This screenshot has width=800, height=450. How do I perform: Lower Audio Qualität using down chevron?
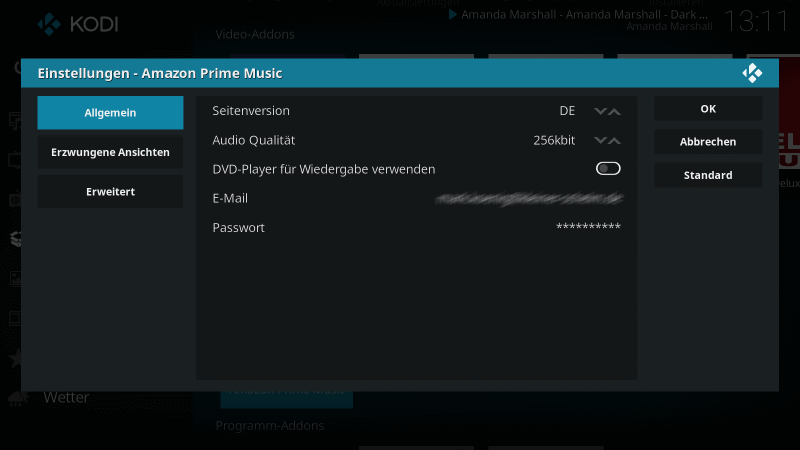click(x=601, y=140)
